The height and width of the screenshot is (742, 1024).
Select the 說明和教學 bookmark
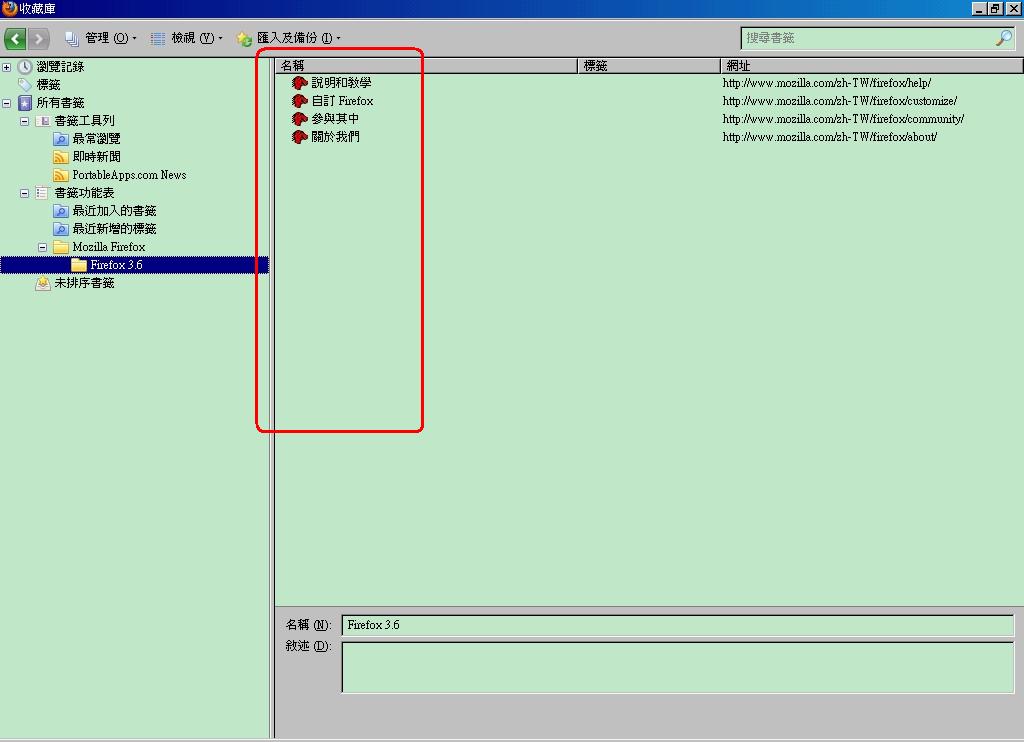point(341,83)
